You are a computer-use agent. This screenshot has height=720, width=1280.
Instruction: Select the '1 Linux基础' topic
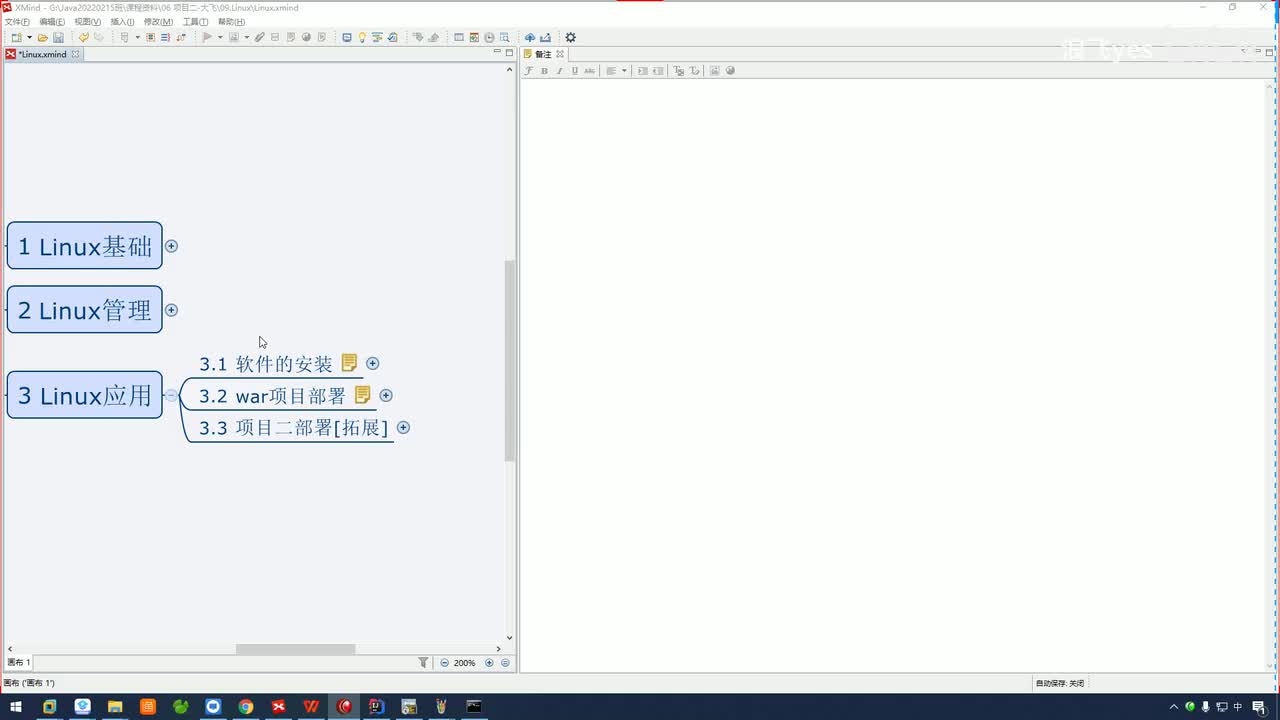84,246
